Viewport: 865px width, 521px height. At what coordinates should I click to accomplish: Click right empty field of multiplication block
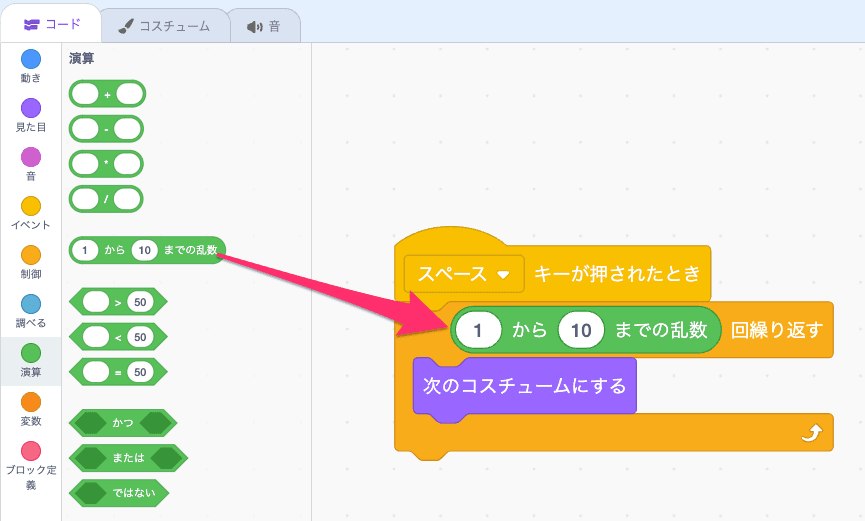(127, 164)
